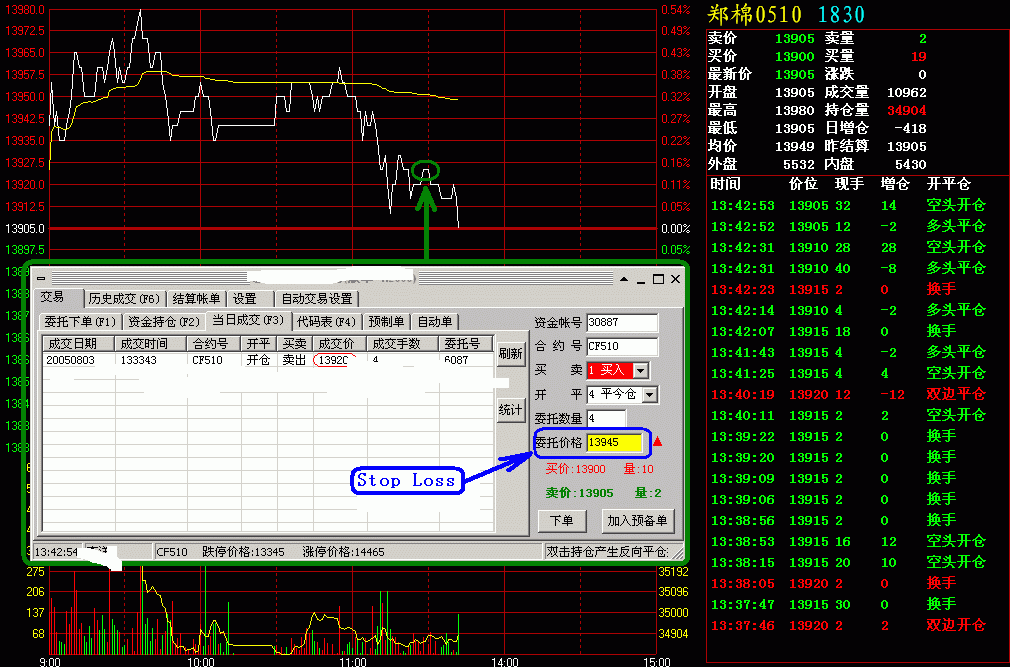The width and height of the screenshot is (1010, 667).
Task: Select the 自动交易设置 tab
Action: point(316,298)
